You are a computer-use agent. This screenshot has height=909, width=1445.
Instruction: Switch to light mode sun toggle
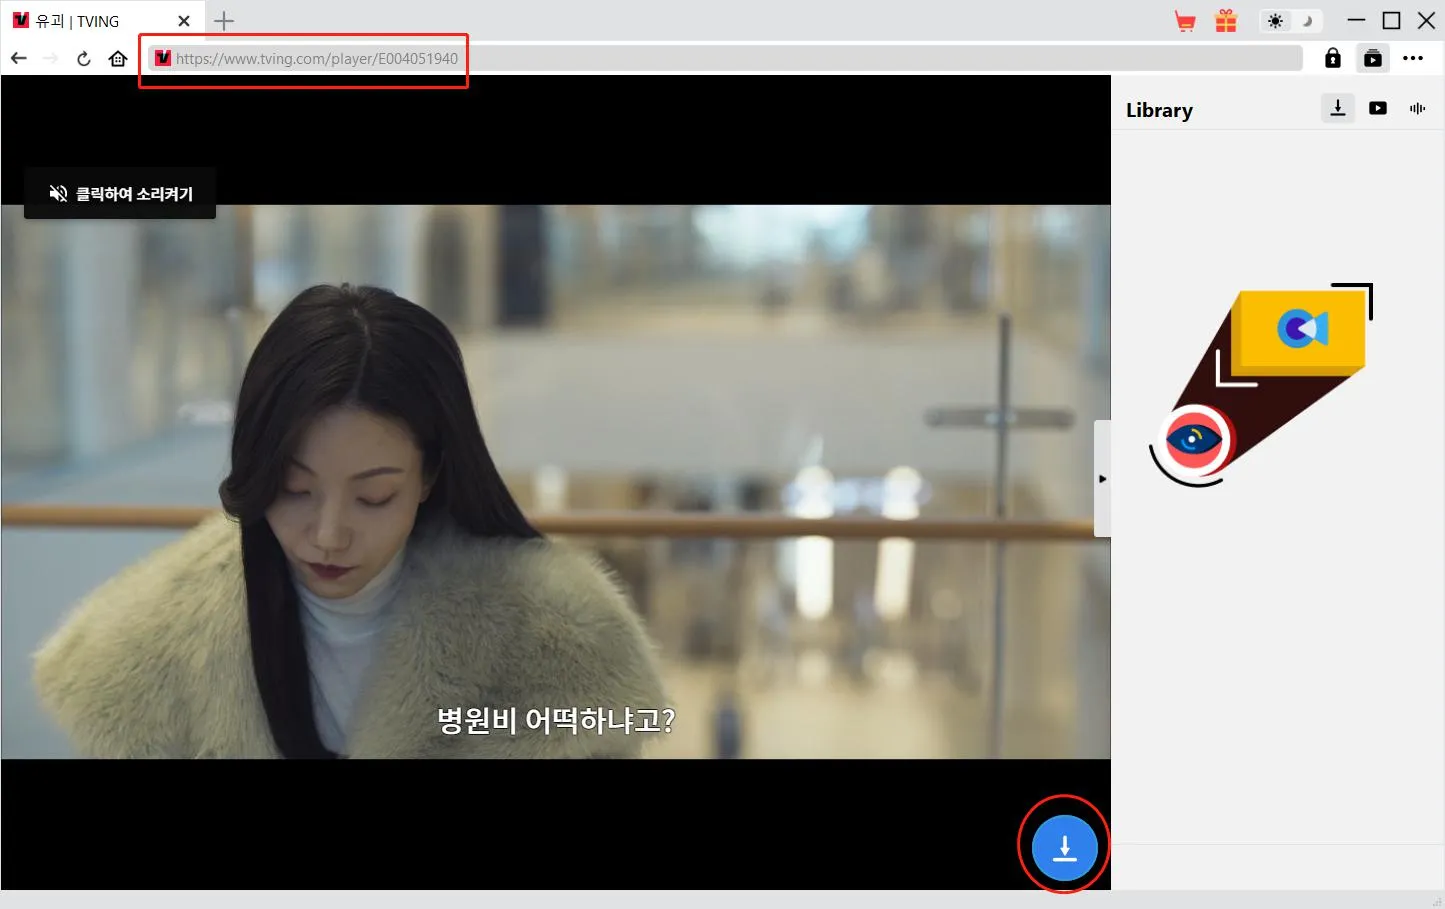pos(1275,21)
